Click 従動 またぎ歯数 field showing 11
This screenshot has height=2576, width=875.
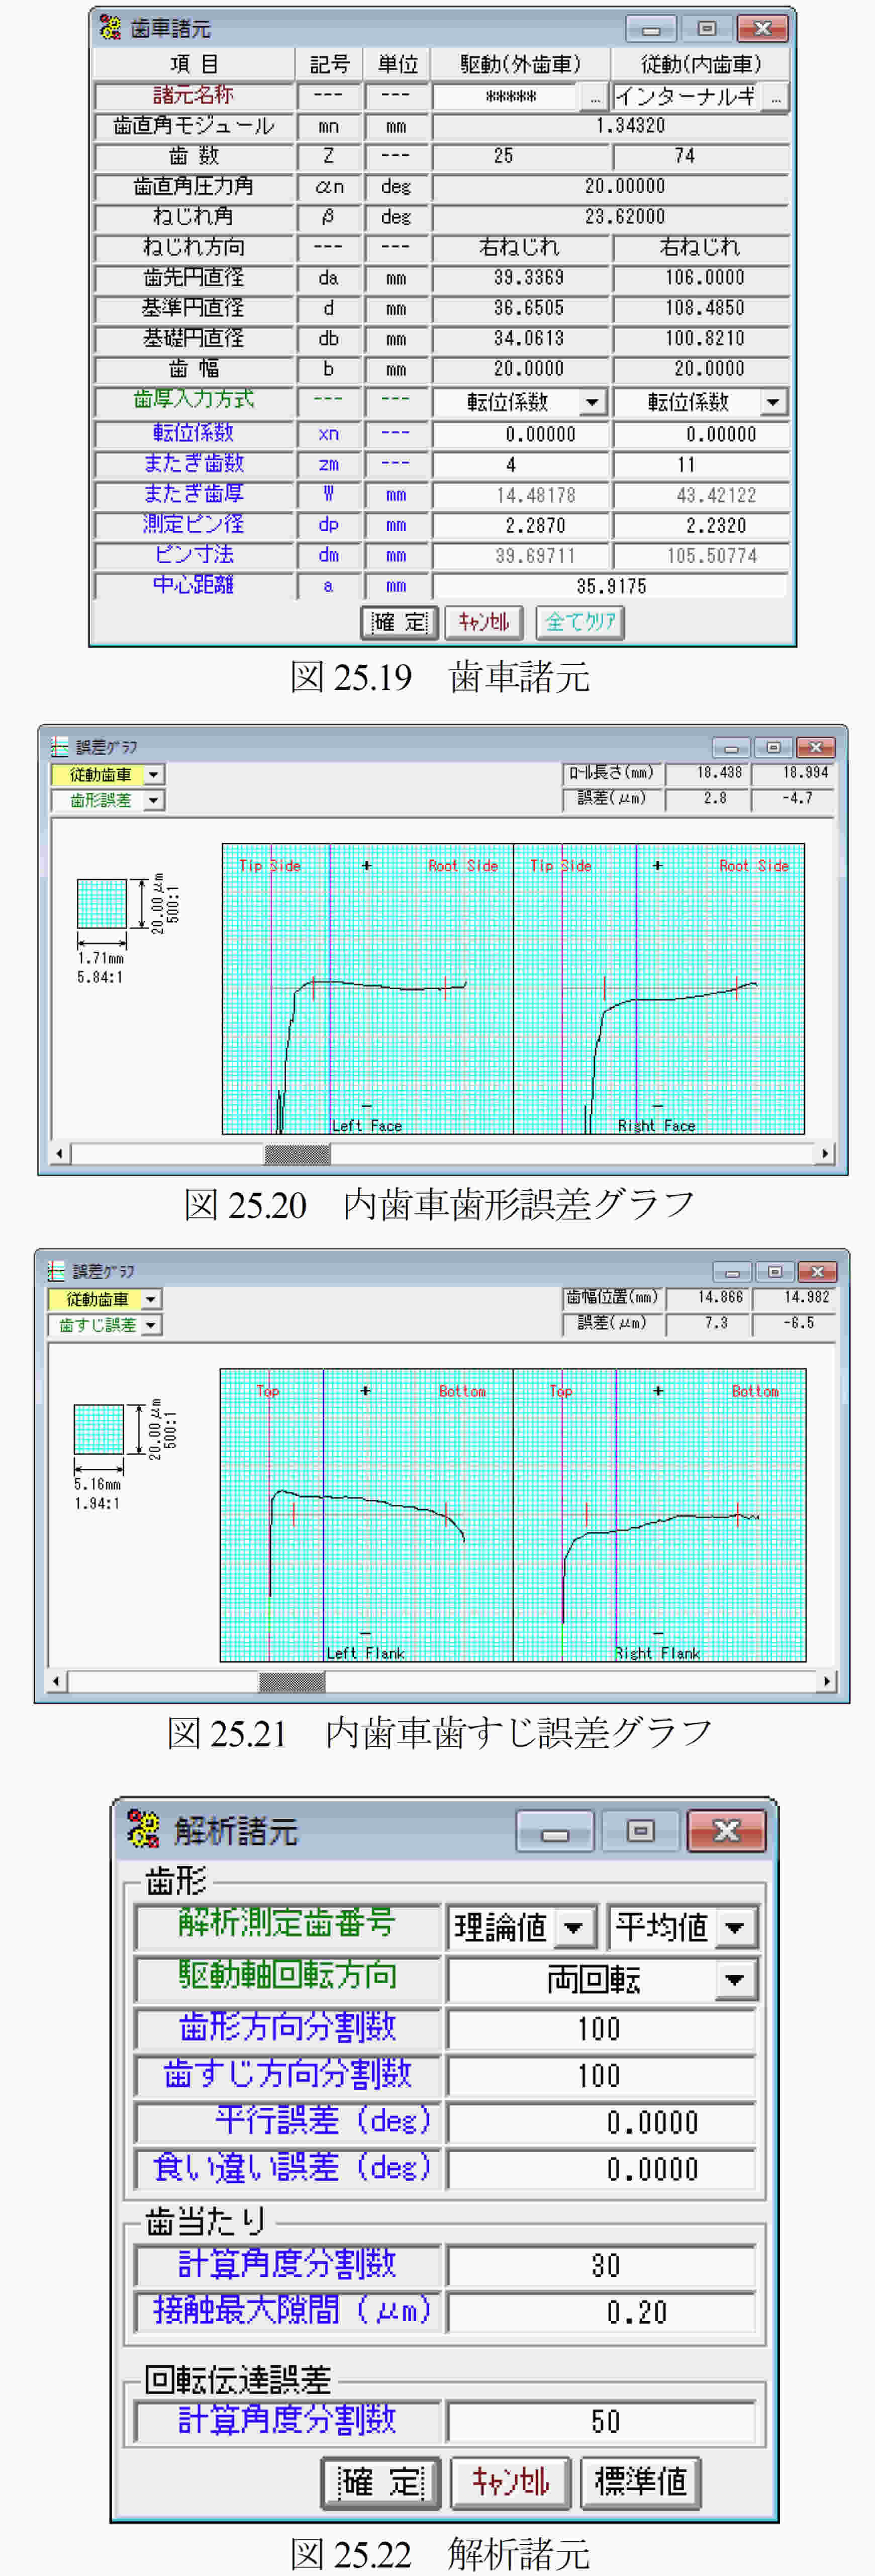click(701, 465)
